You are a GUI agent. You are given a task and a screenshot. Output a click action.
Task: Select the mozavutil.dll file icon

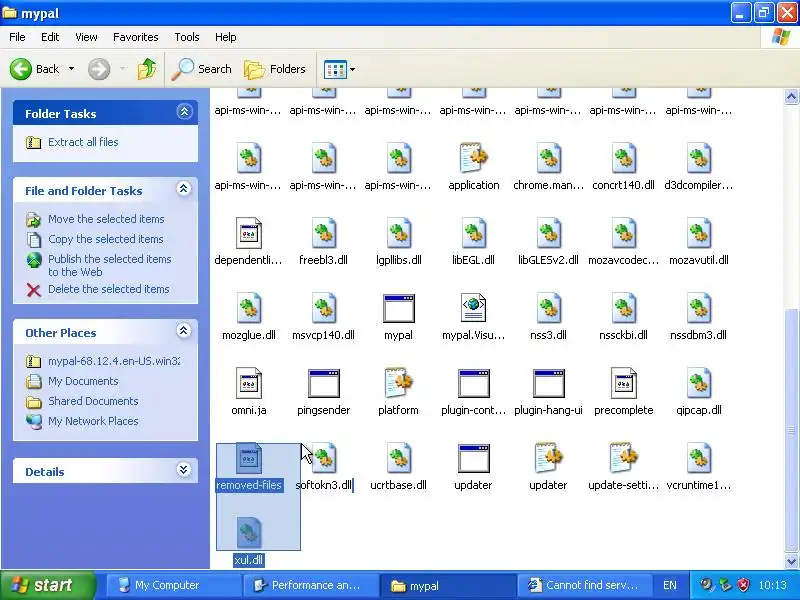[698, 234]
